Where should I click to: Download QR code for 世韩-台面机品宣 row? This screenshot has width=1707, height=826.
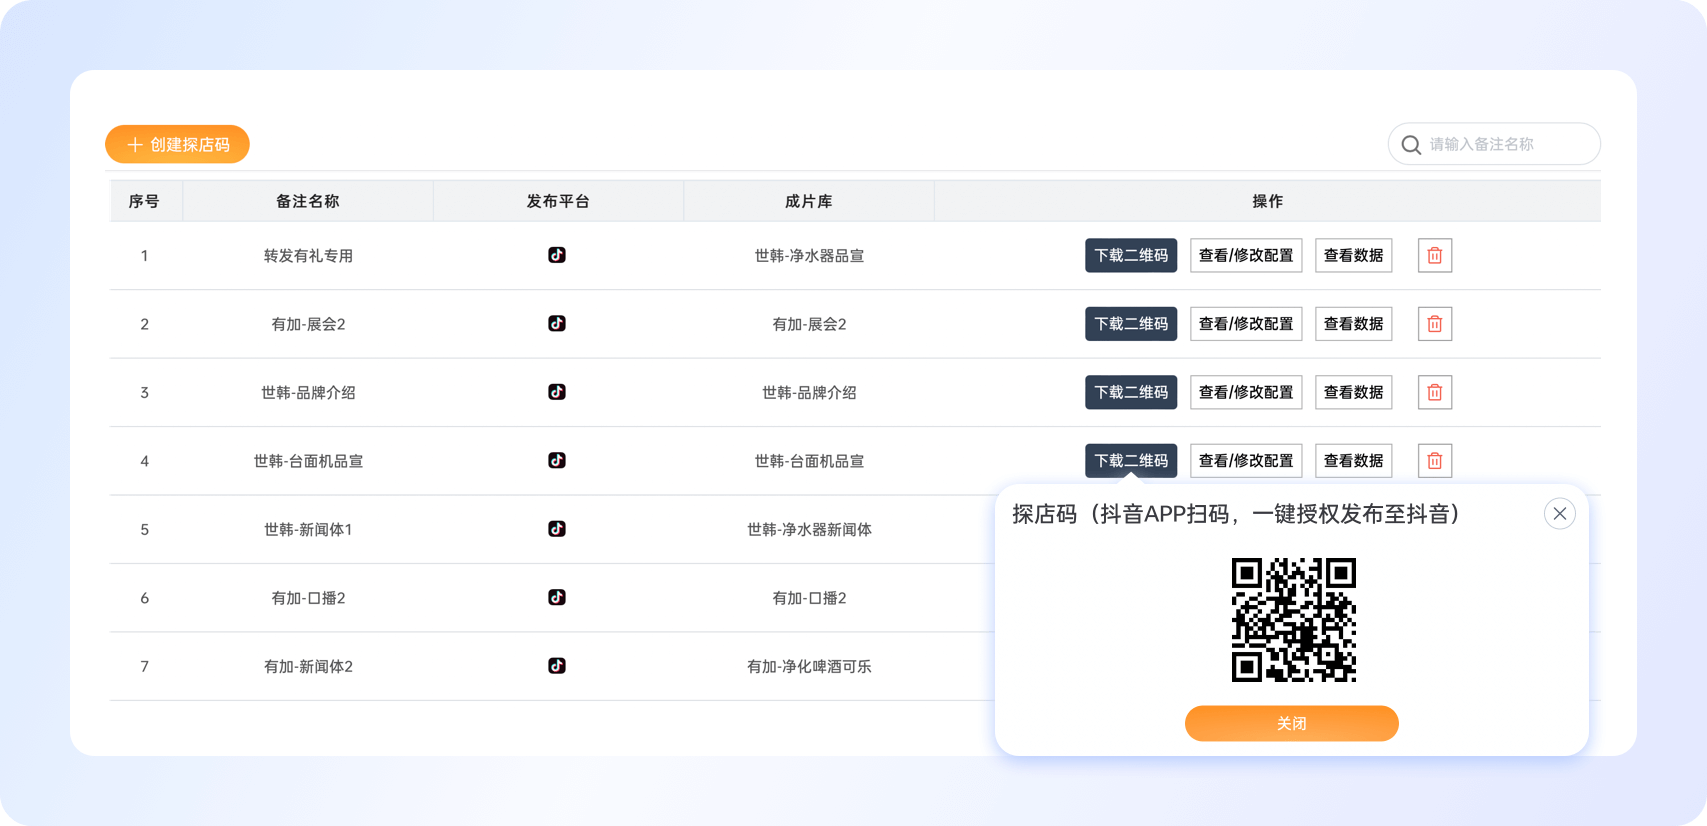pyautogui.click(x=1131, y=461)
